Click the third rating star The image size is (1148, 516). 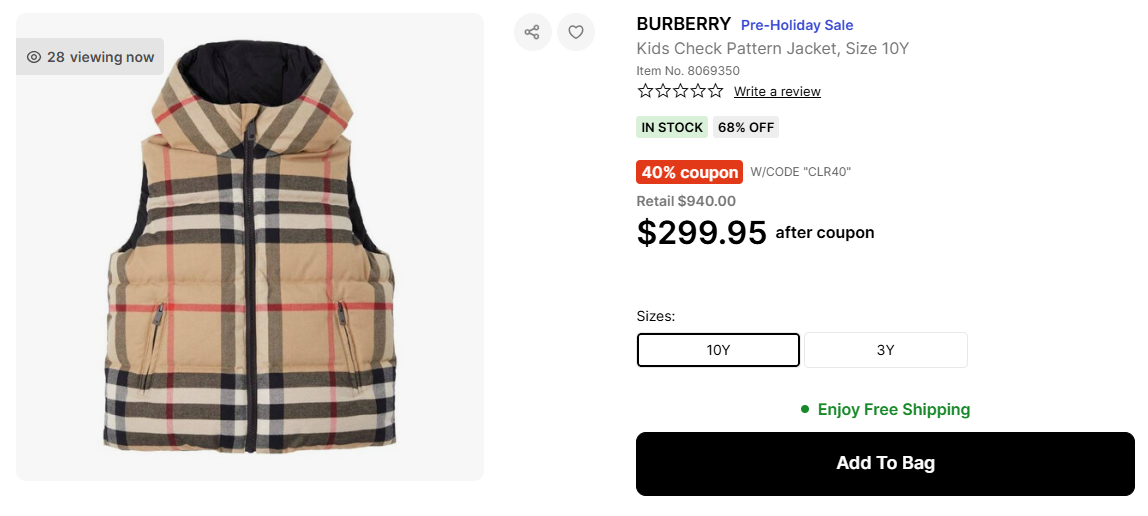click(x=680, y=91)
